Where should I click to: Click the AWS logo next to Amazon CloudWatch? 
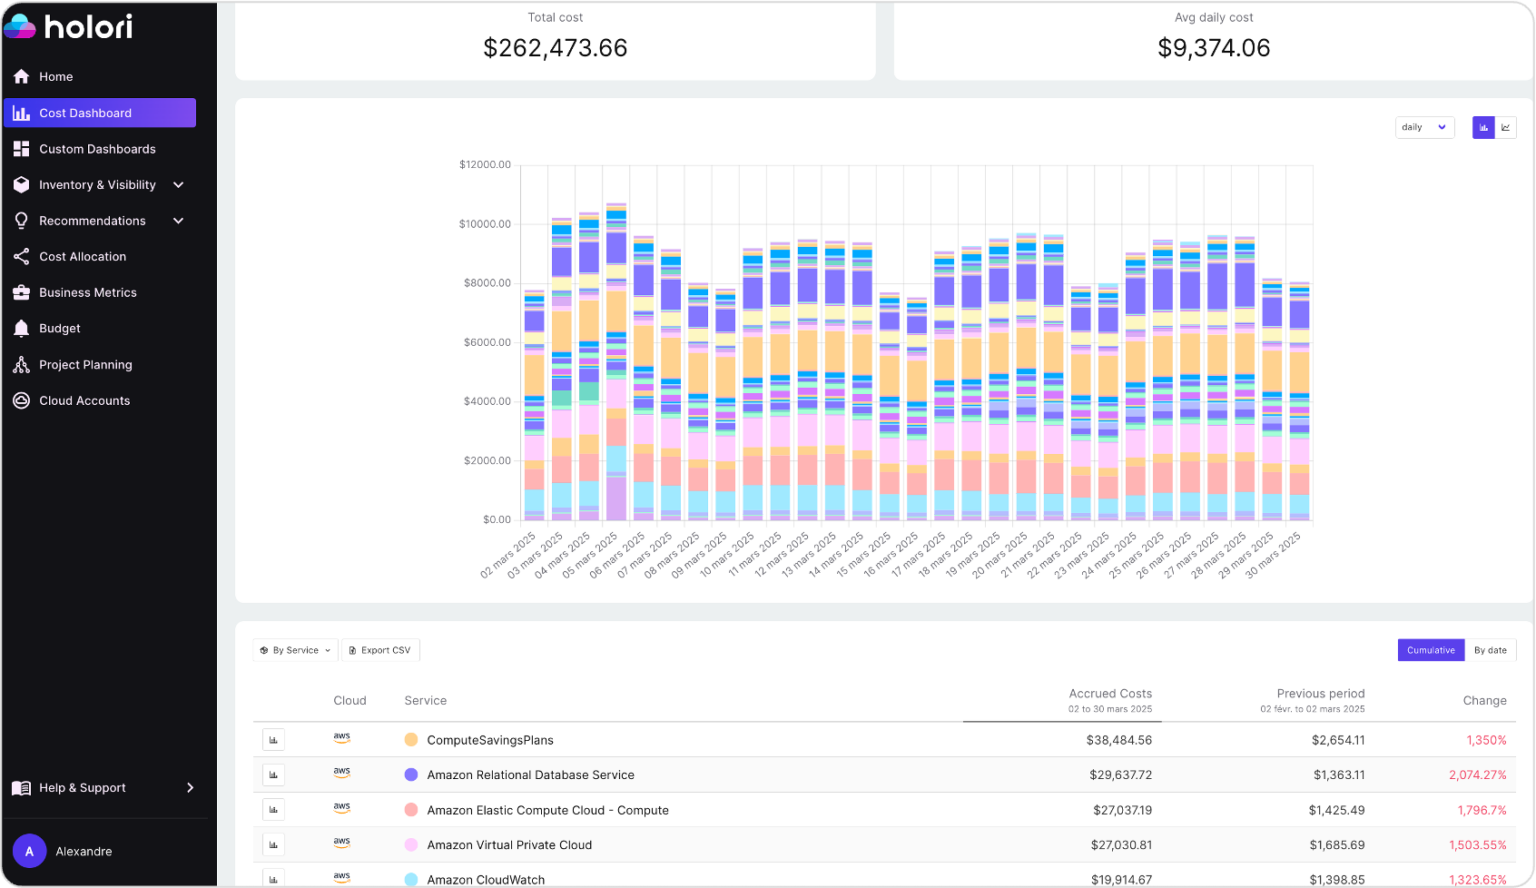tap(342, 877)
